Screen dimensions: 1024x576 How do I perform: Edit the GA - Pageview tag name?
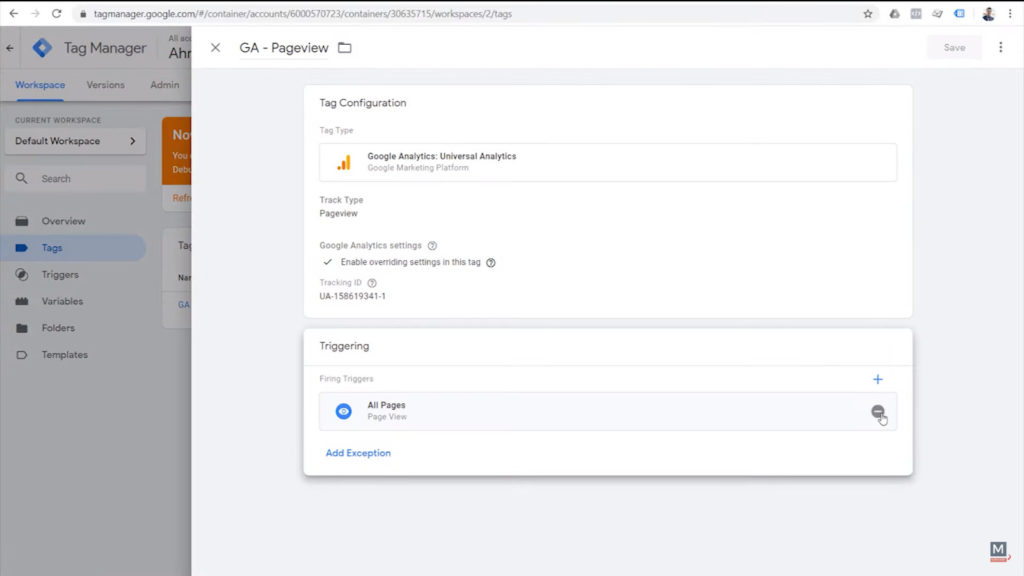[x=283, y=48]
